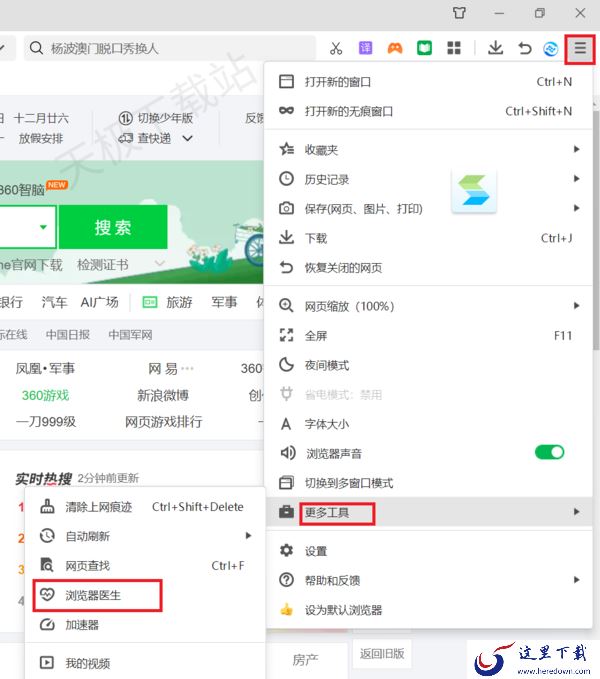Select Open new window menu item
The height and width of the screenshot is (679, 600).
428,82
